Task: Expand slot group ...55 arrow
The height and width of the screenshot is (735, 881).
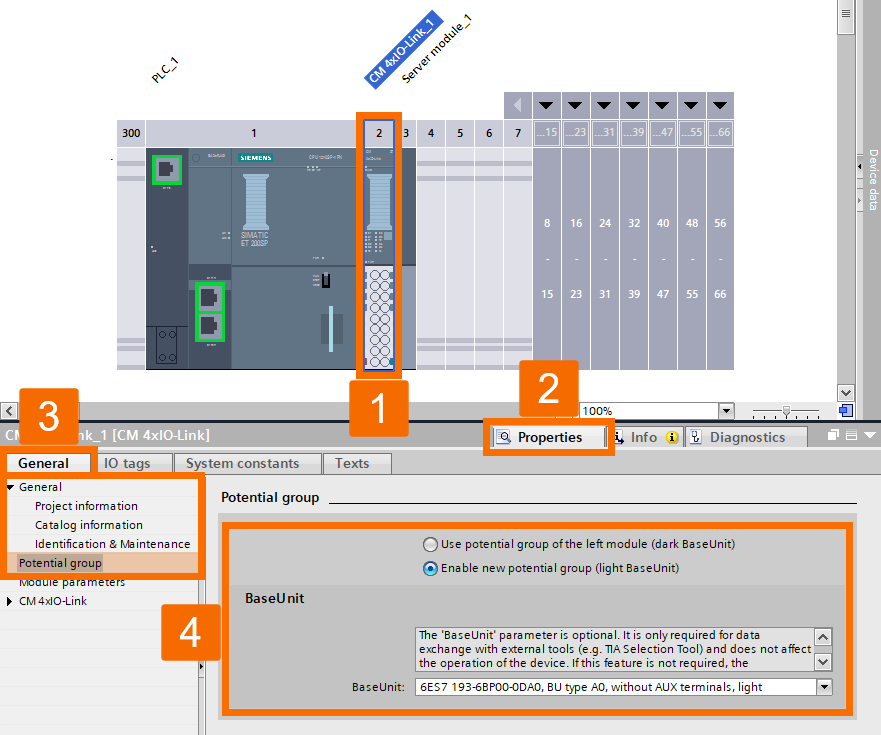Action: [x=692, y=106]
